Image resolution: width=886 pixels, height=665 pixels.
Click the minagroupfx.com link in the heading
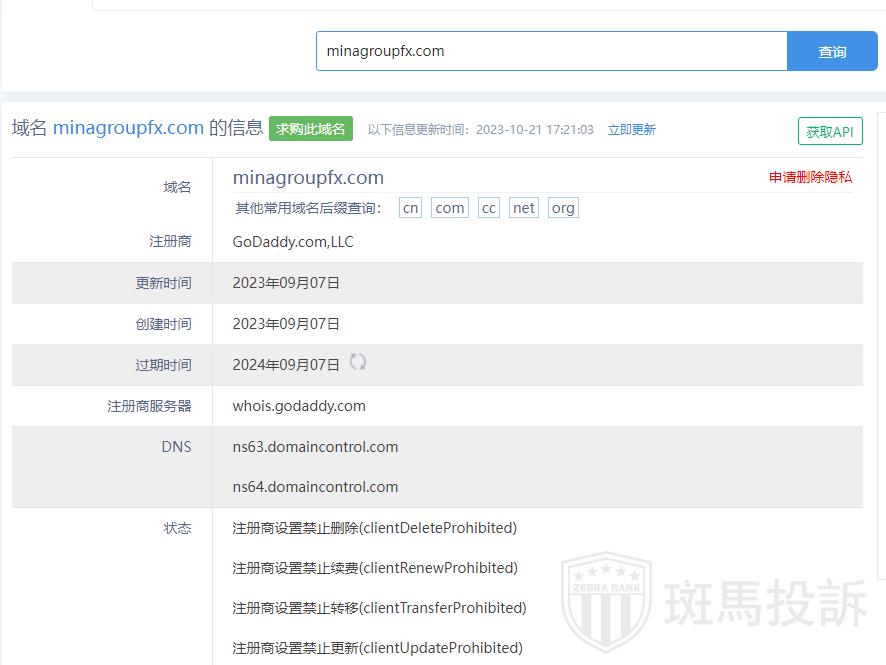tap(128, 128)
